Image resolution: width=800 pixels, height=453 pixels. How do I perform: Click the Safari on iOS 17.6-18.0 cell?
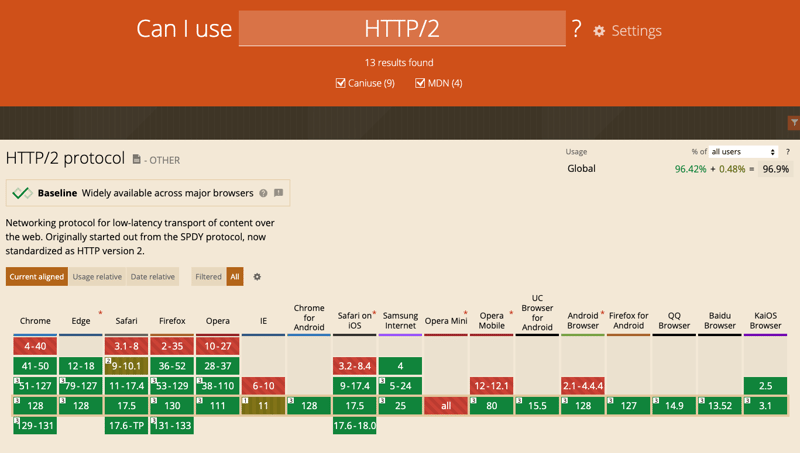[355, 425]
